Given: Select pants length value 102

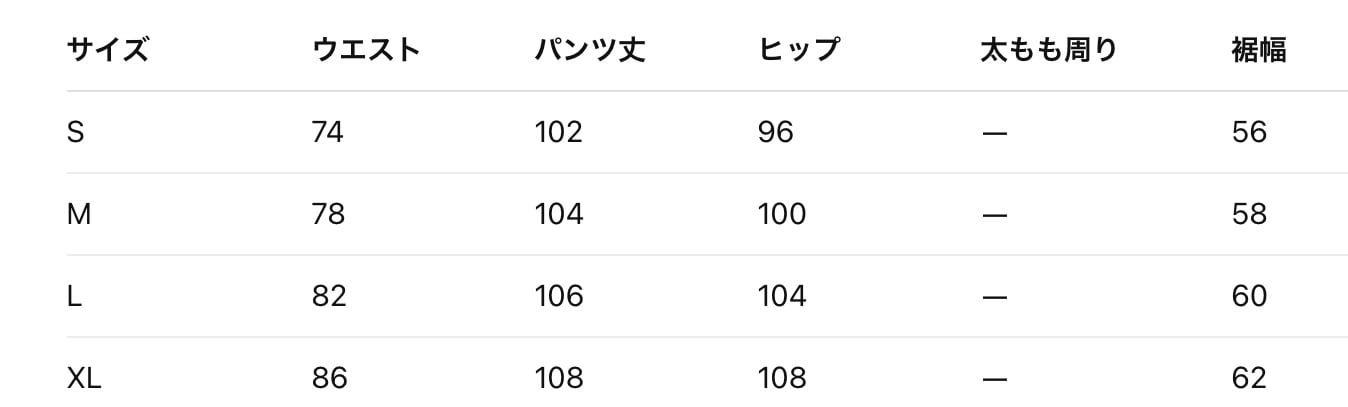Looking at the screenshot, I should pyautogui.click(x=558, y=132).
